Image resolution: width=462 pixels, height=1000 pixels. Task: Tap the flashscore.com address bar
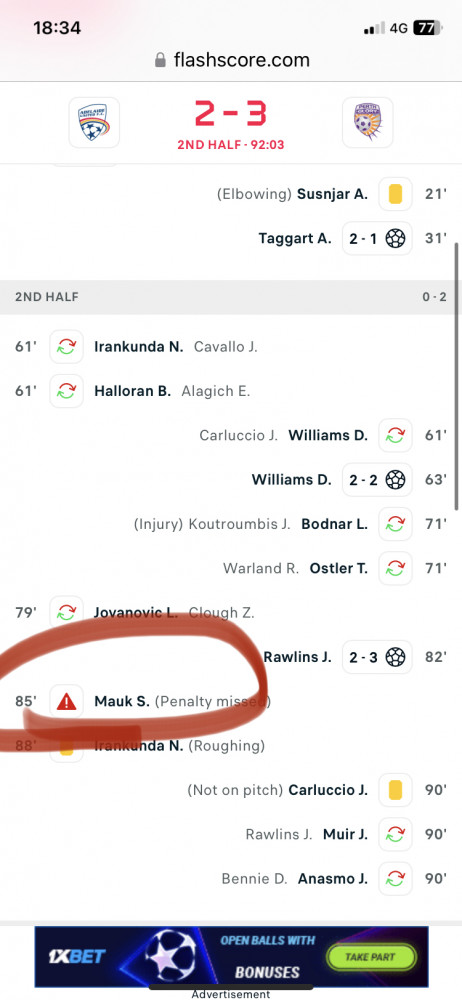point(232,61)
